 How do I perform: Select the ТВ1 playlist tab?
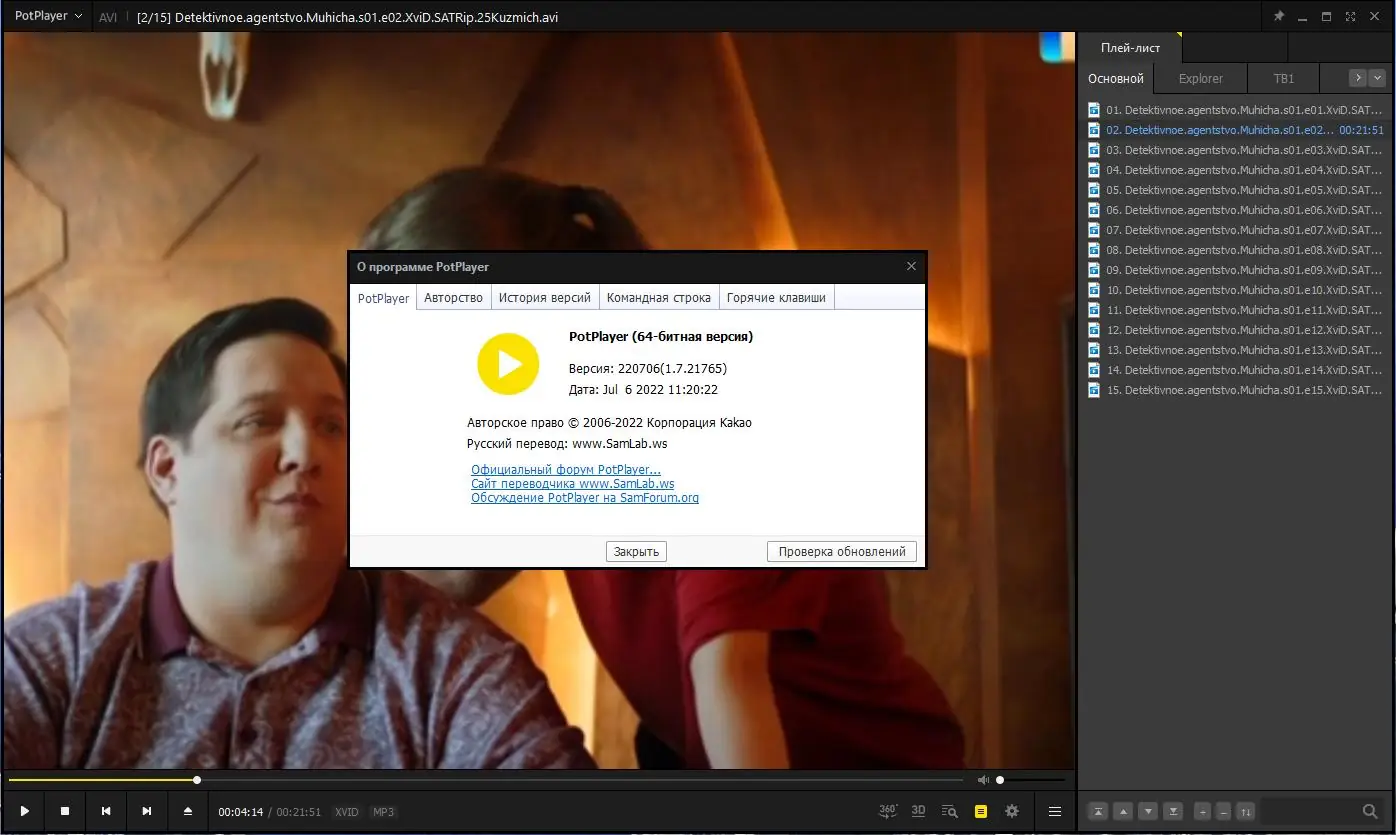(1284, 78)
